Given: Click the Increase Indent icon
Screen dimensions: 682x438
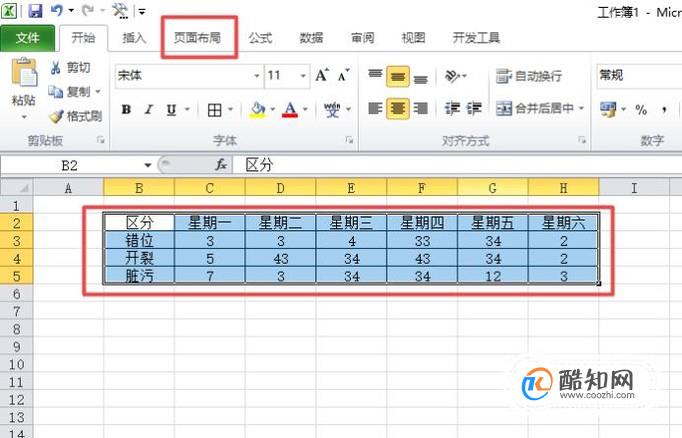Looking at the screenshot, I should 474,108.
